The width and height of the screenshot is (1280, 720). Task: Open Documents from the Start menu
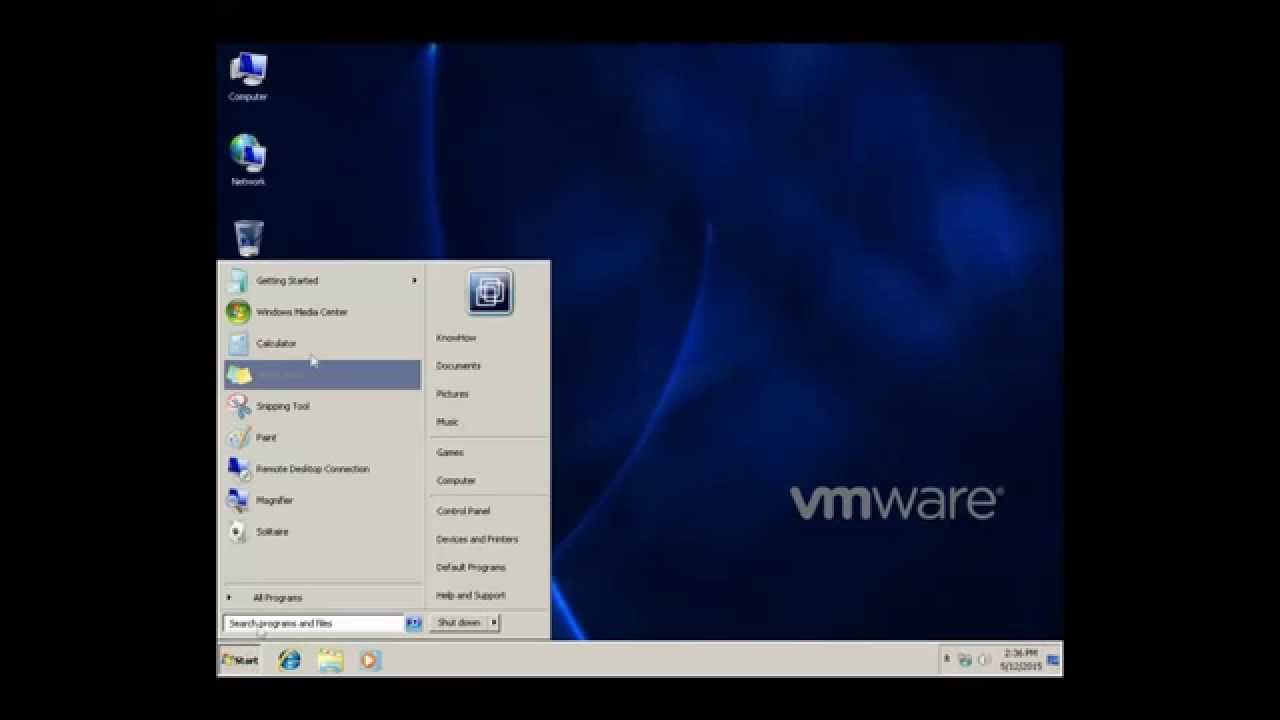[458, 366]
